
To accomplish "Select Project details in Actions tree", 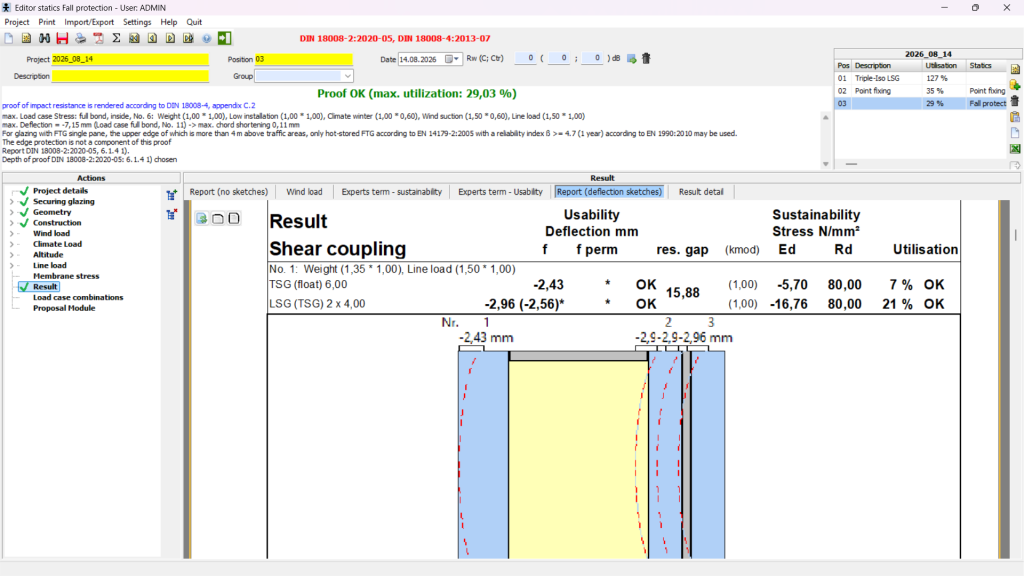I will (60, 191).
